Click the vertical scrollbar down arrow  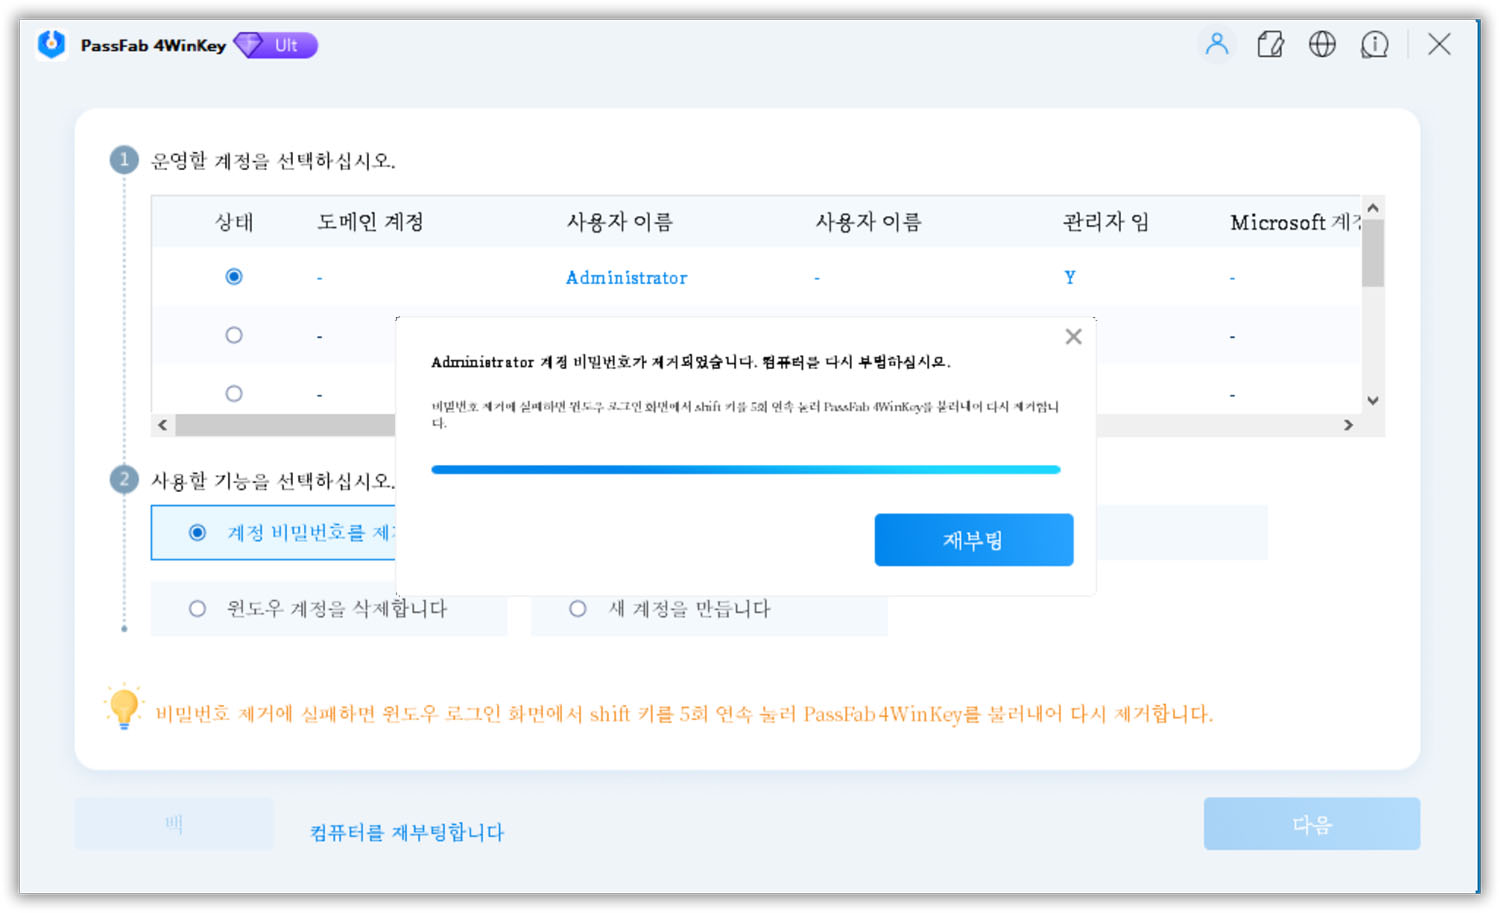pos(1372,398)
